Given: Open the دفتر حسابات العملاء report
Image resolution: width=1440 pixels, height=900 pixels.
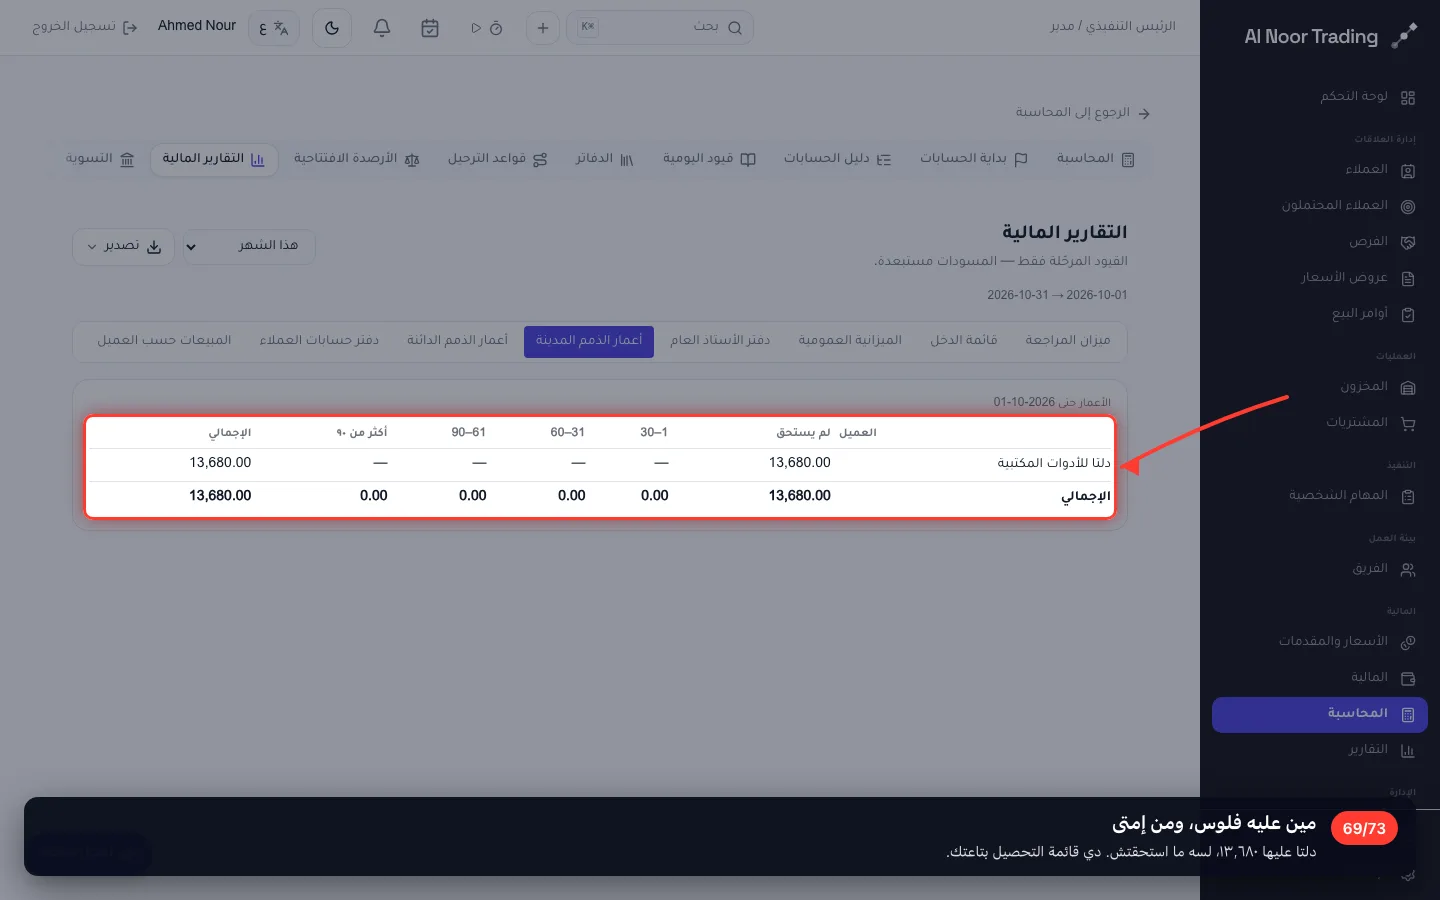Looking at the screenshot, I should point(319,341).
